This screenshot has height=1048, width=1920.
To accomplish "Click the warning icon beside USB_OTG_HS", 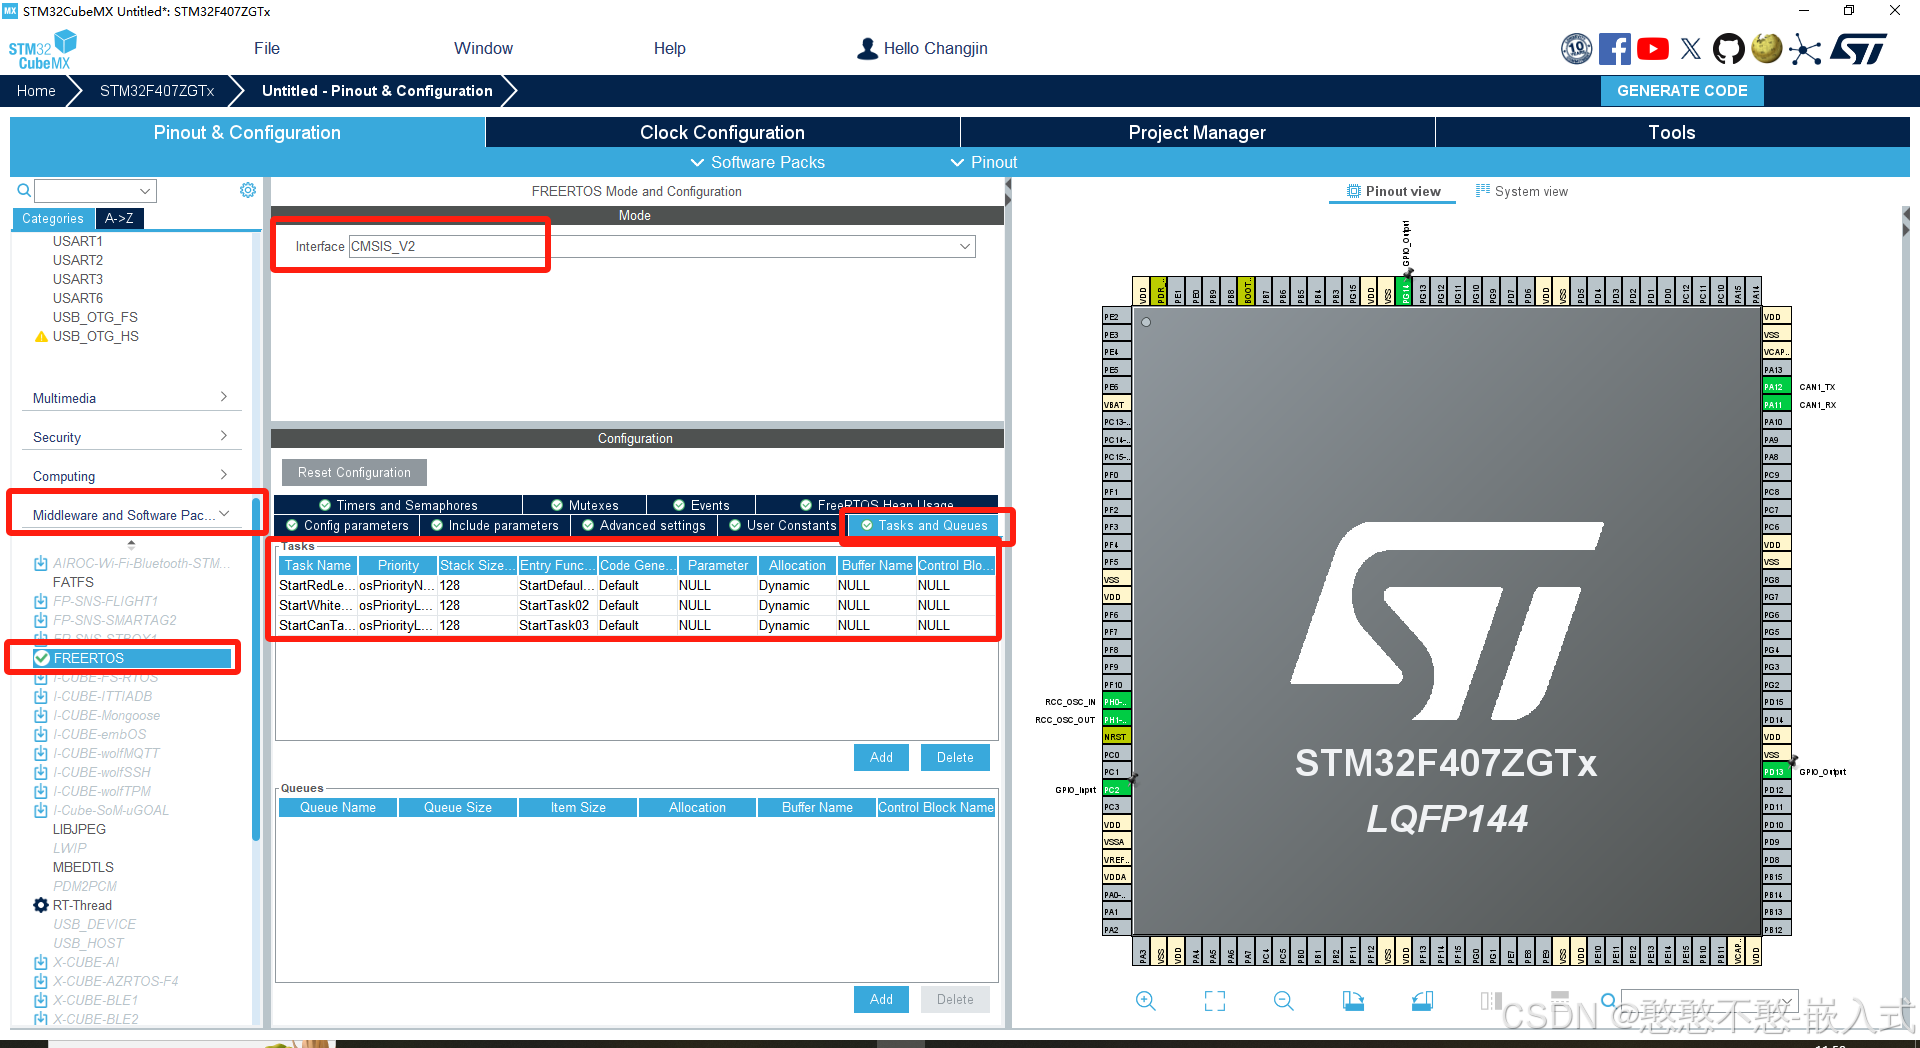I will (41, 337).
